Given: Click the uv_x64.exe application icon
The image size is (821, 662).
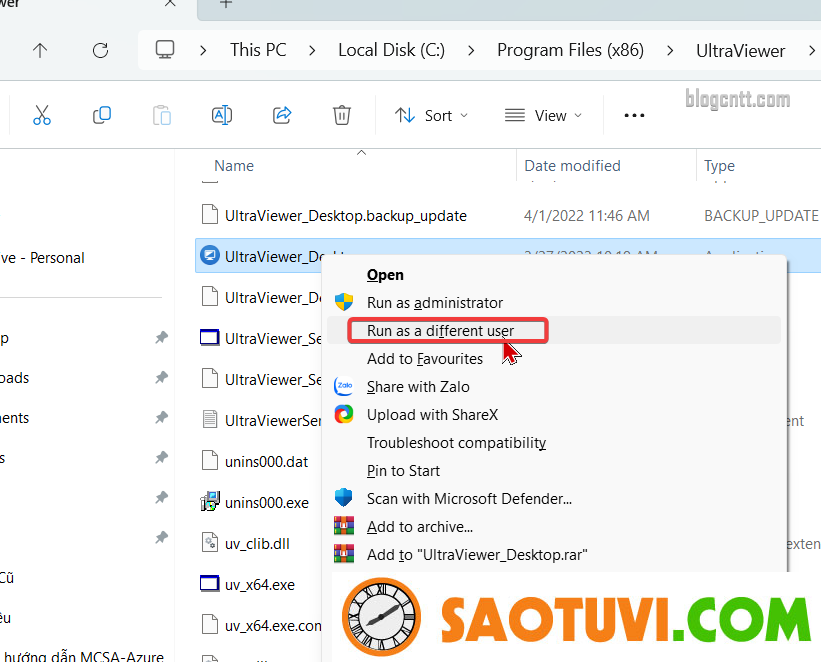Looking at the screenshot, I should 210,583.
